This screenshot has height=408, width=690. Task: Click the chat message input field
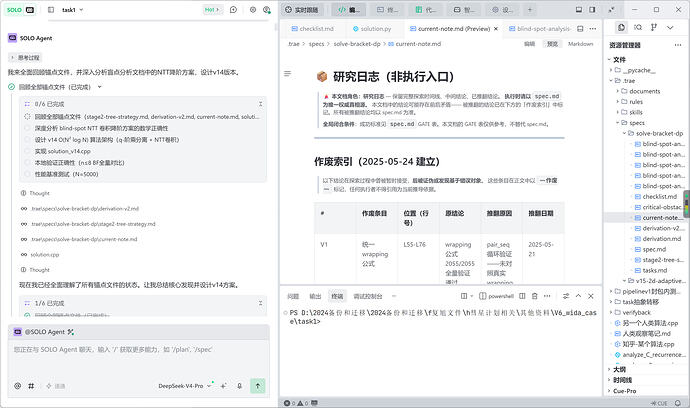click(138, 359)
